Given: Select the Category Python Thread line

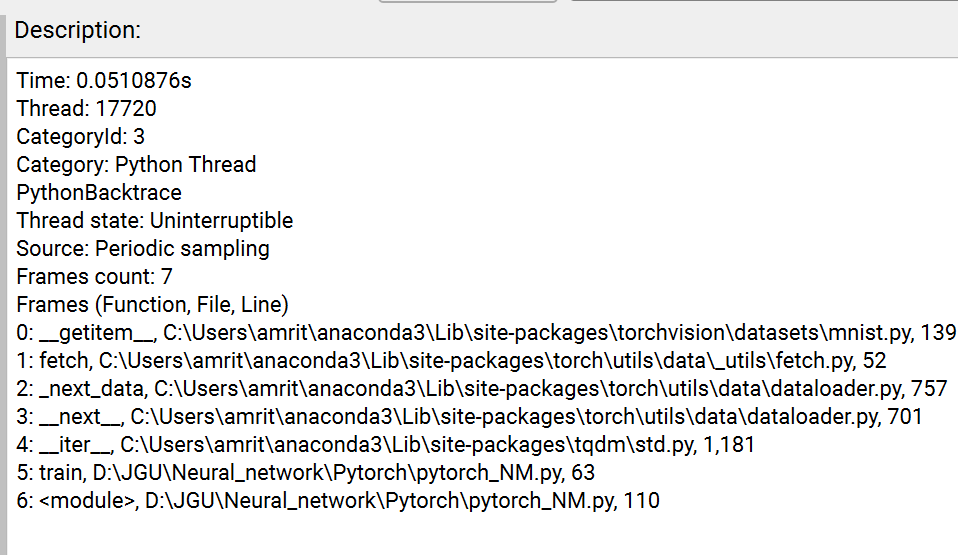Looking at the screenshot, I should pyautogui.click(x=136, y=165).
